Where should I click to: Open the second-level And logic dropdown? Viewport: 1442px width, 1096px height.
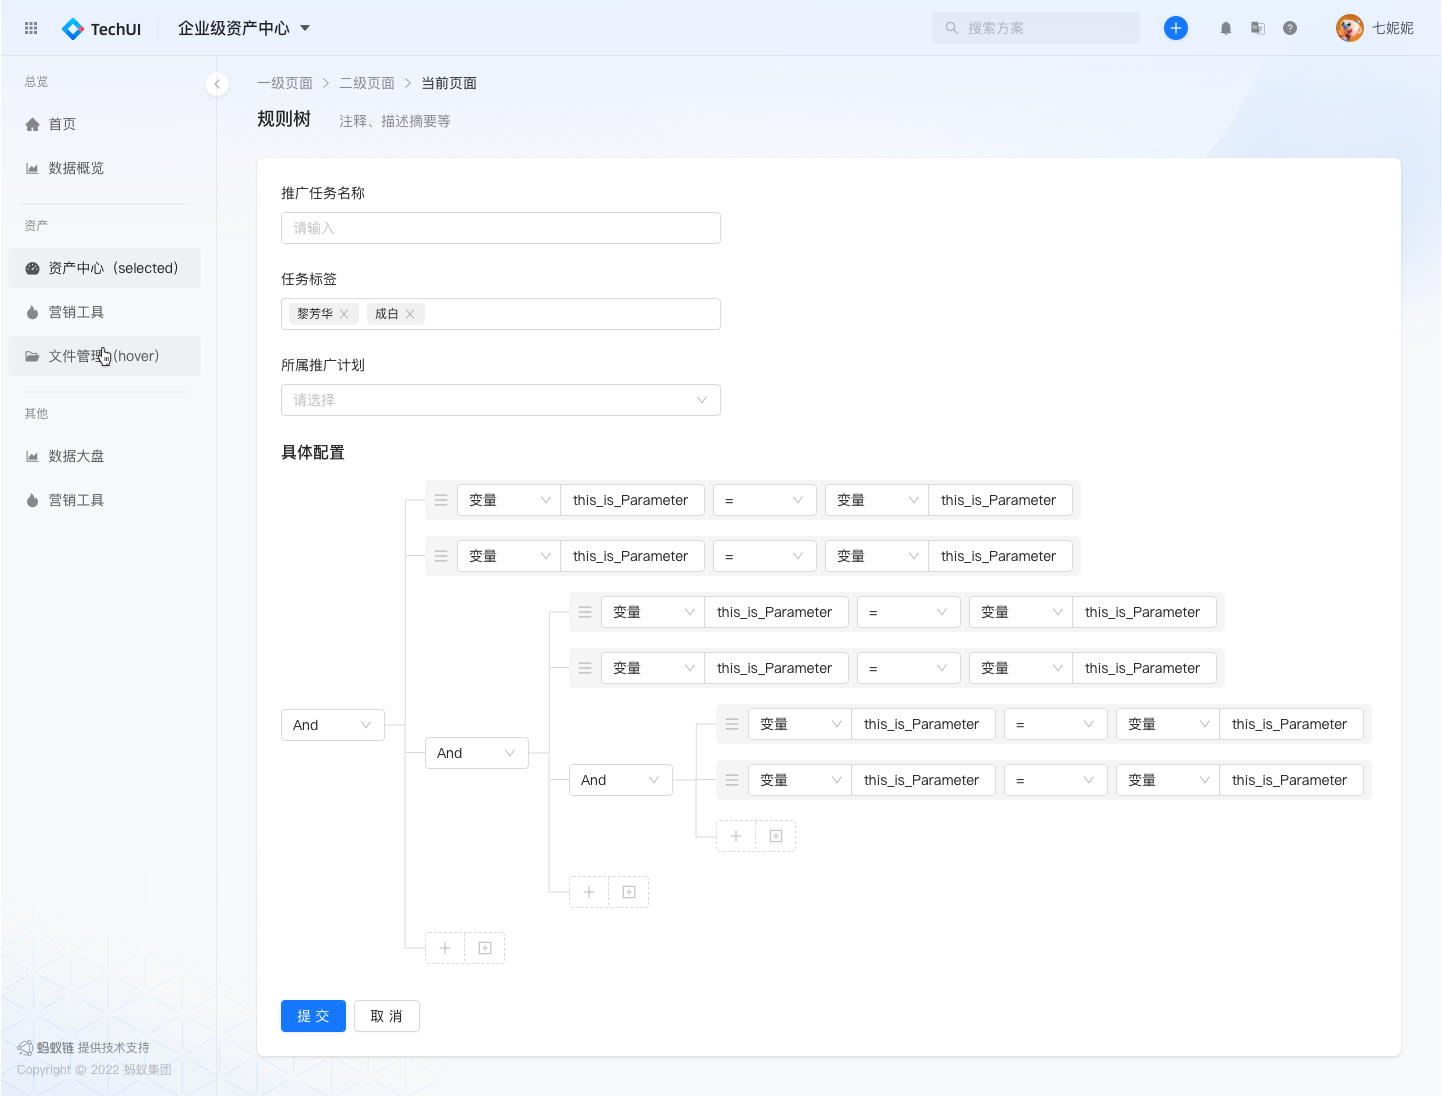(x=477, y=753)
